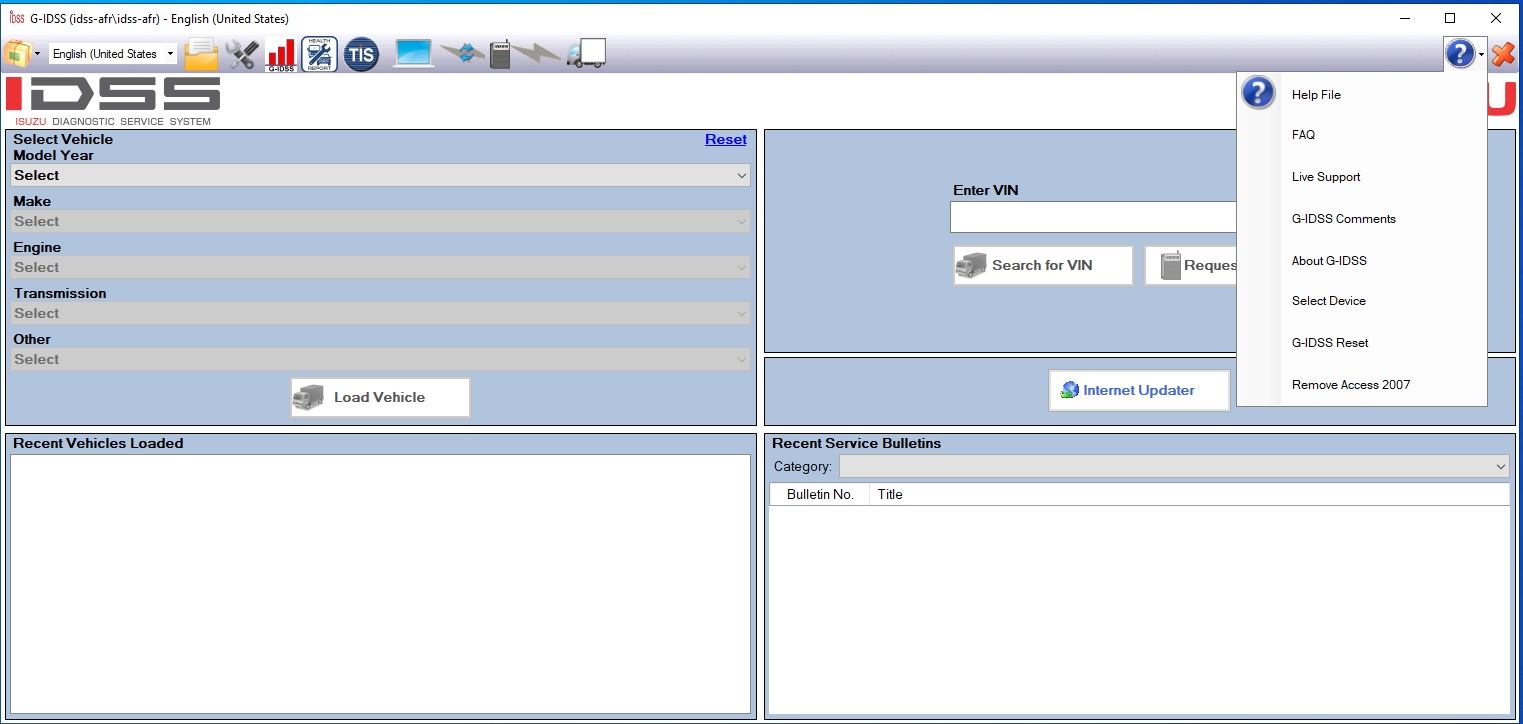Viewport: 1523px width, 724px height.
Task: Open the Other dropdown
Action: [x=380, y=359]
